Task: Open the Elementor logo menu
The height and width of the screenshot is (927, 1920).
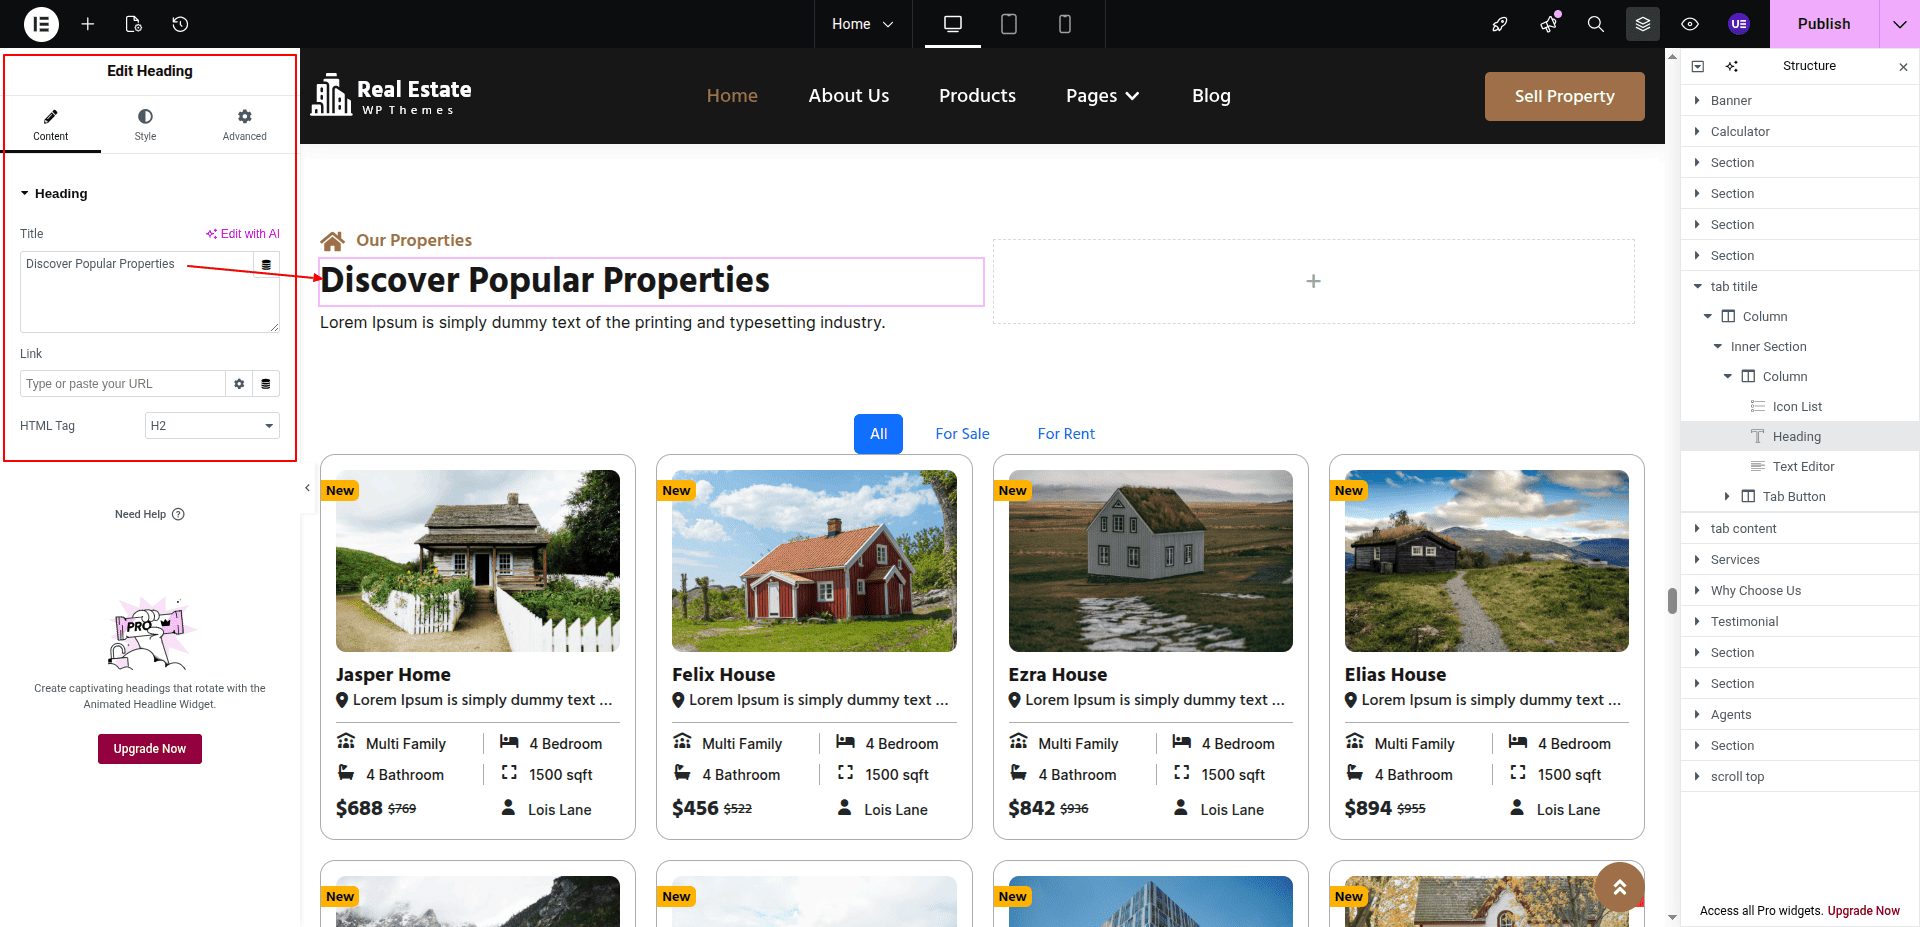Action: point(41,24)
